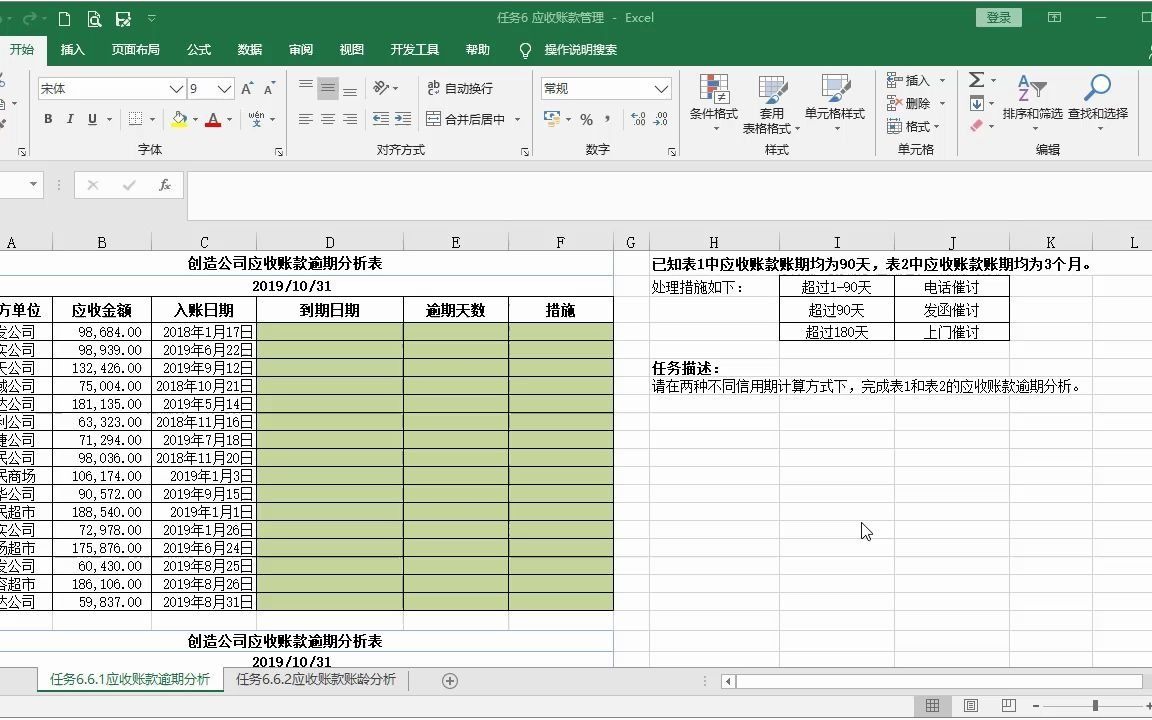The image size is (1152, 720).
Task: Toggle italic formatting
Action: [70, 119]
